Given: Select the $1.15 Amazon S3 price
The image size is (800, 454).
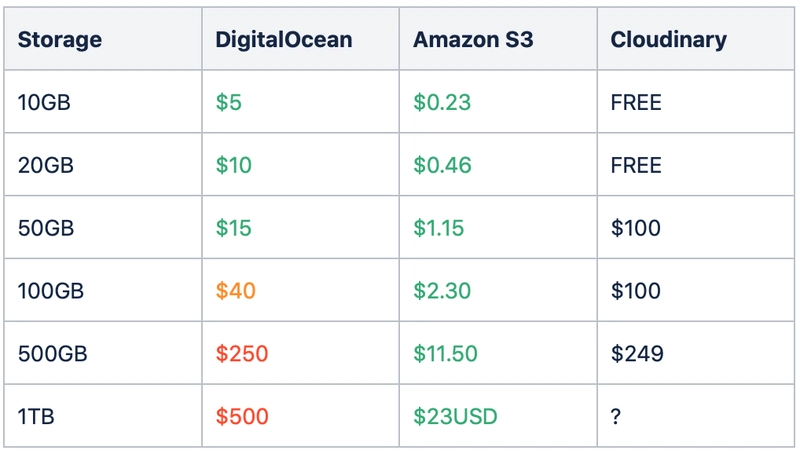Looking at the screenshot, I should pos(439,228).
